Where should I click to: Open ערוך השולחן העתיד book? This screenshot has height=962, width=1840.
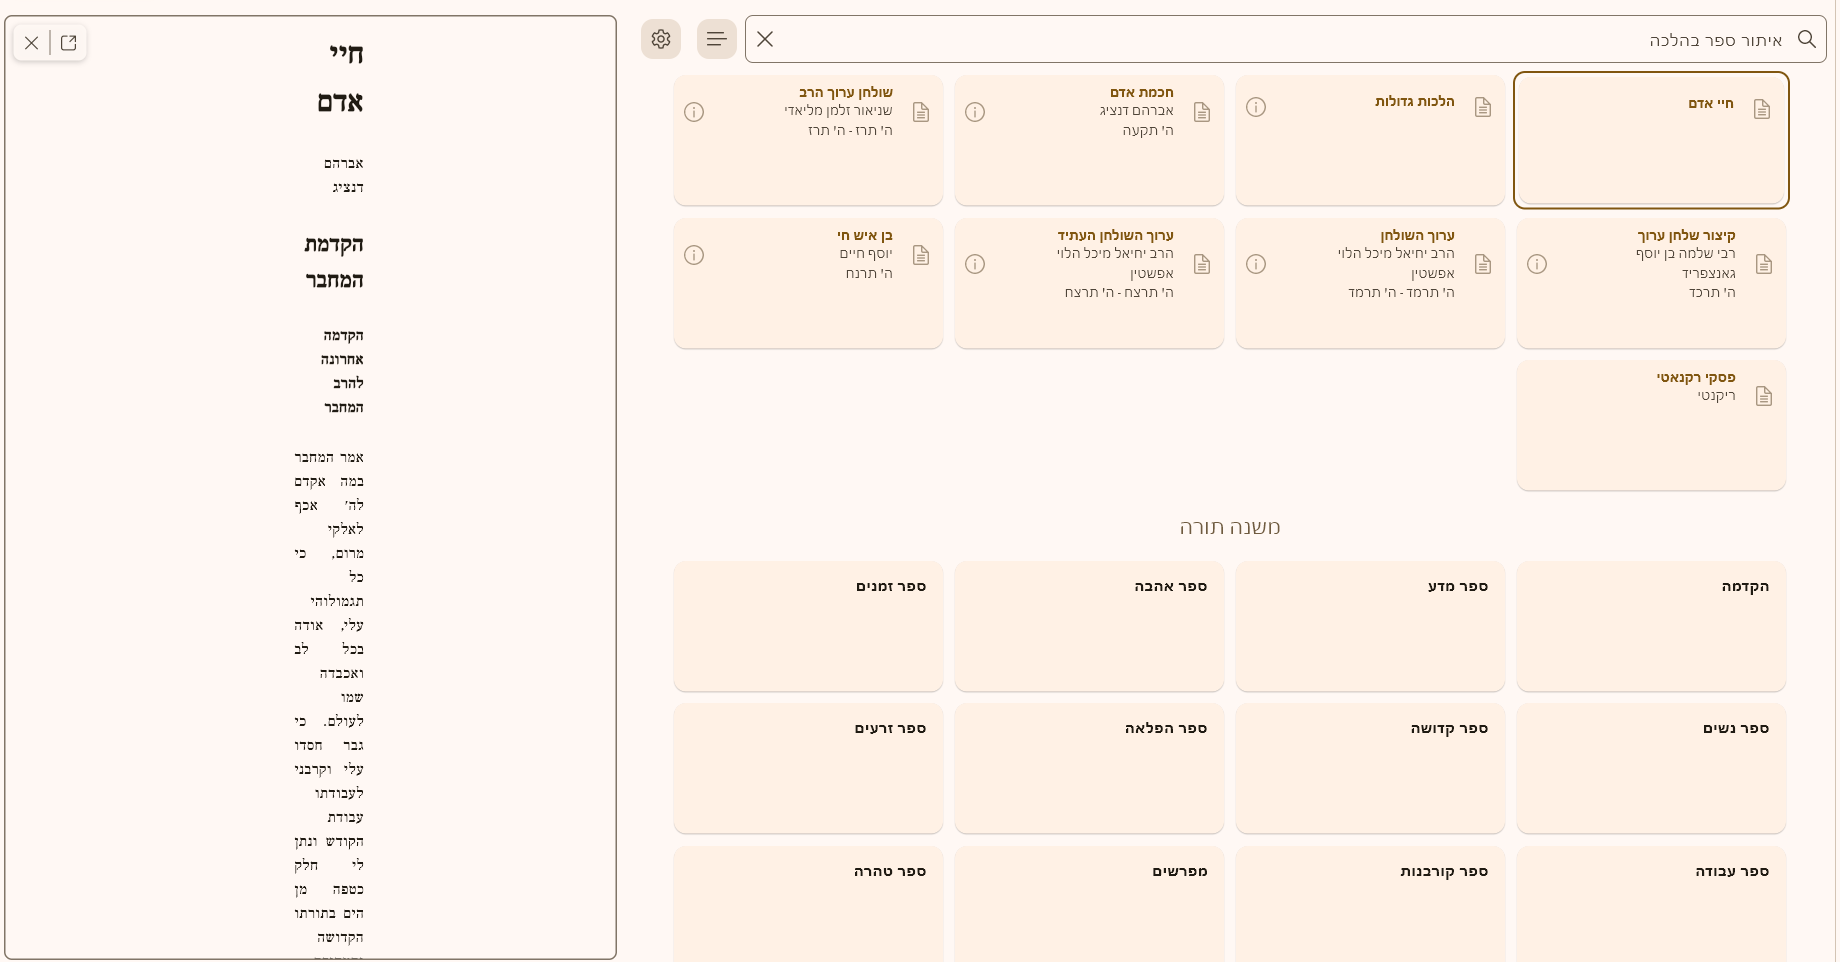[1089, 283]
